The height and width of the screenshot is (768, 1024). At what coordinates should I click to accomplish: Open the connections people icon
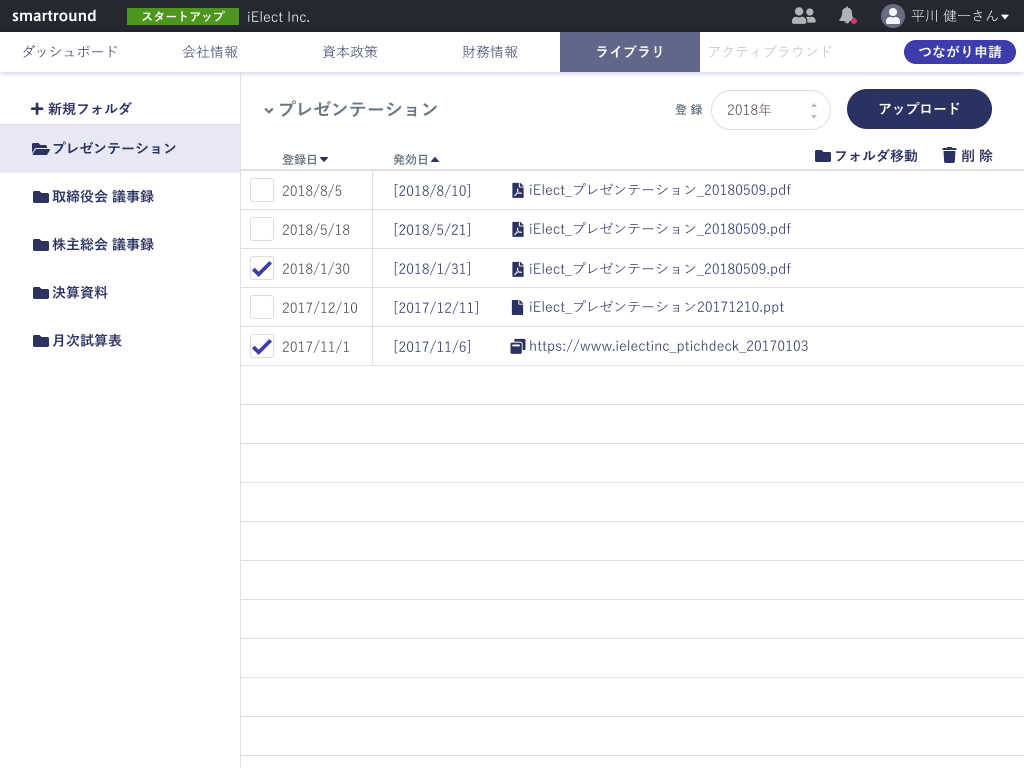(x=803, y=15)
